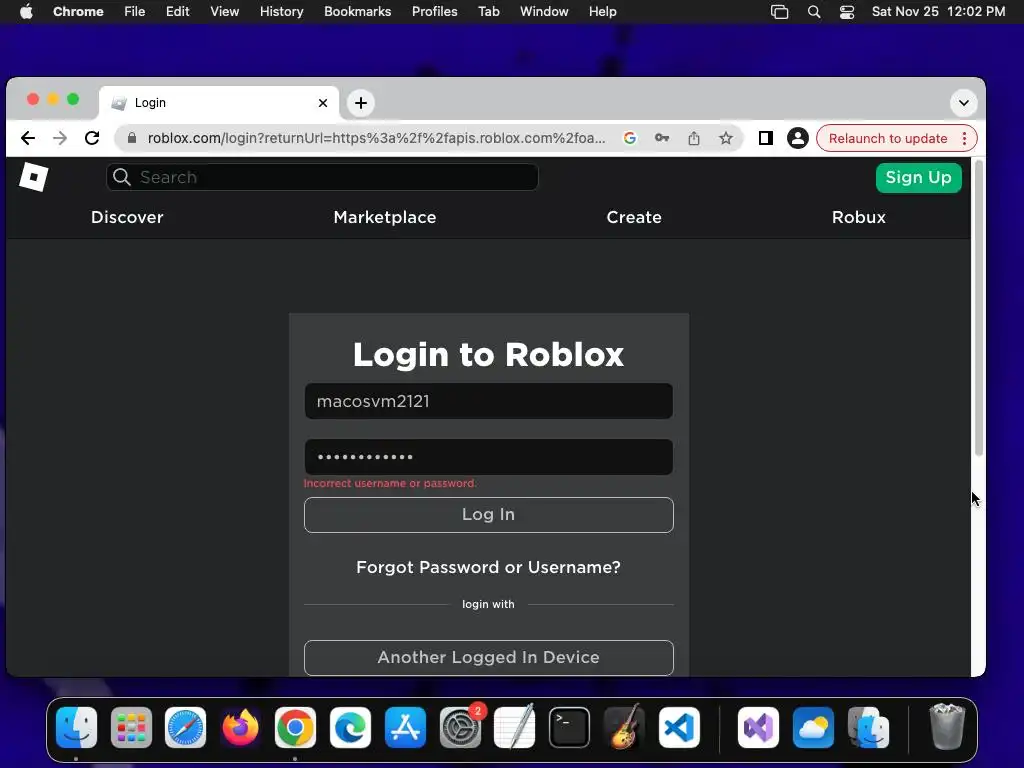Open the Edit menu

coord(178,11)
